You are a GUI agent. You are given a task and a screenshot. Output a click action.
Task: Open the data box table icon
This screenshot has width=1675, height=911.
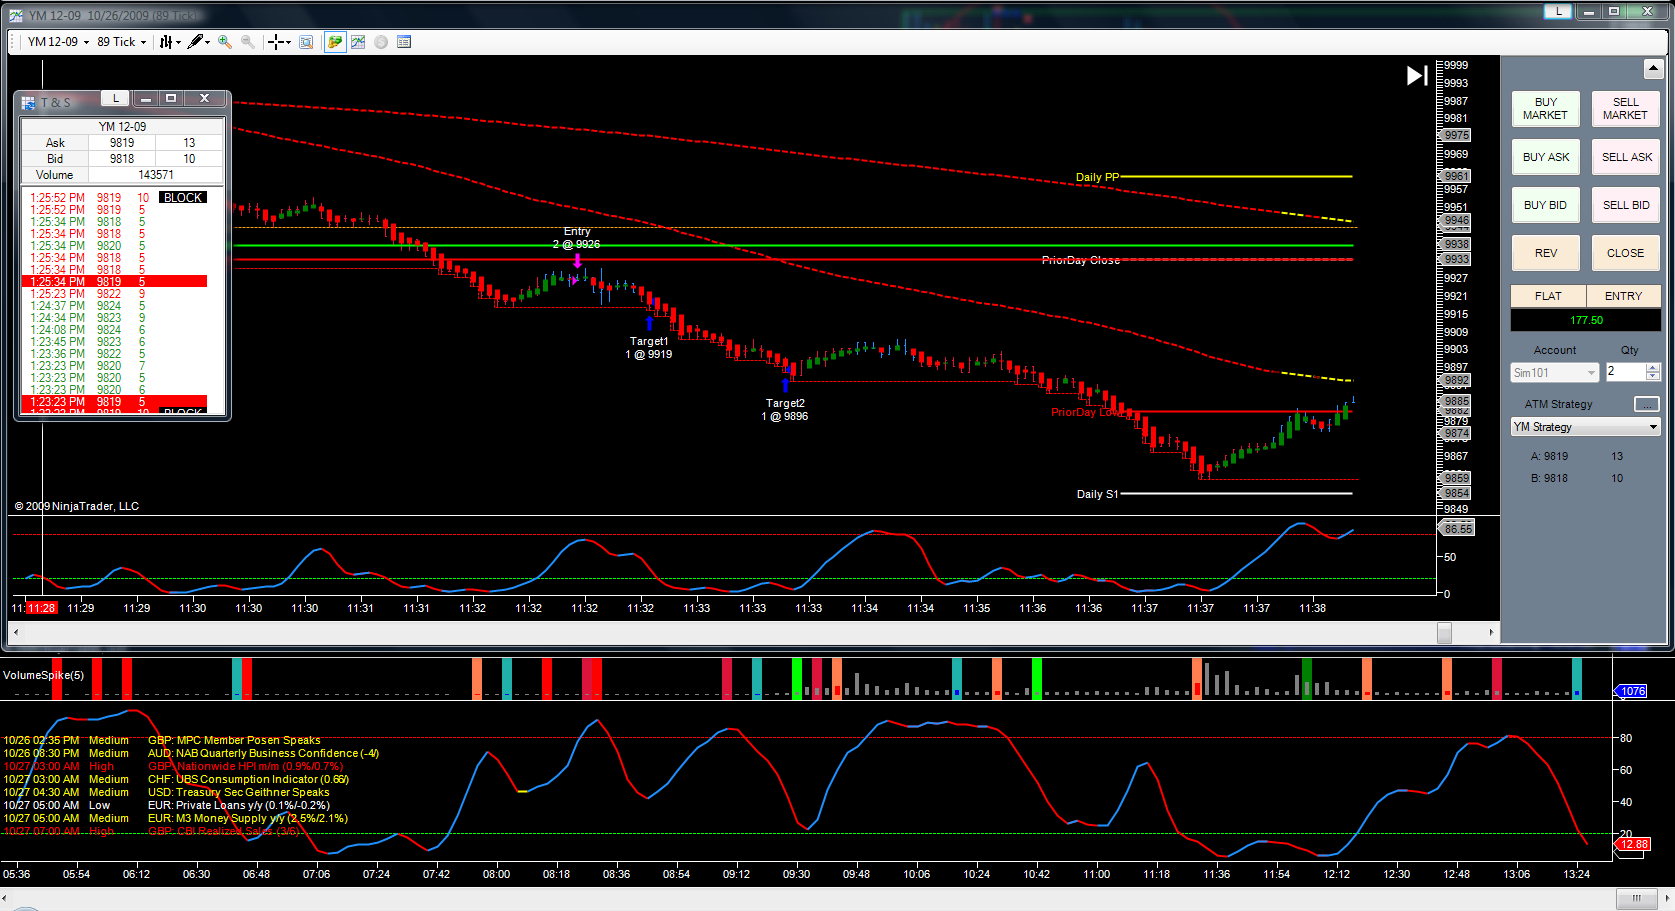tap(404, 42)
